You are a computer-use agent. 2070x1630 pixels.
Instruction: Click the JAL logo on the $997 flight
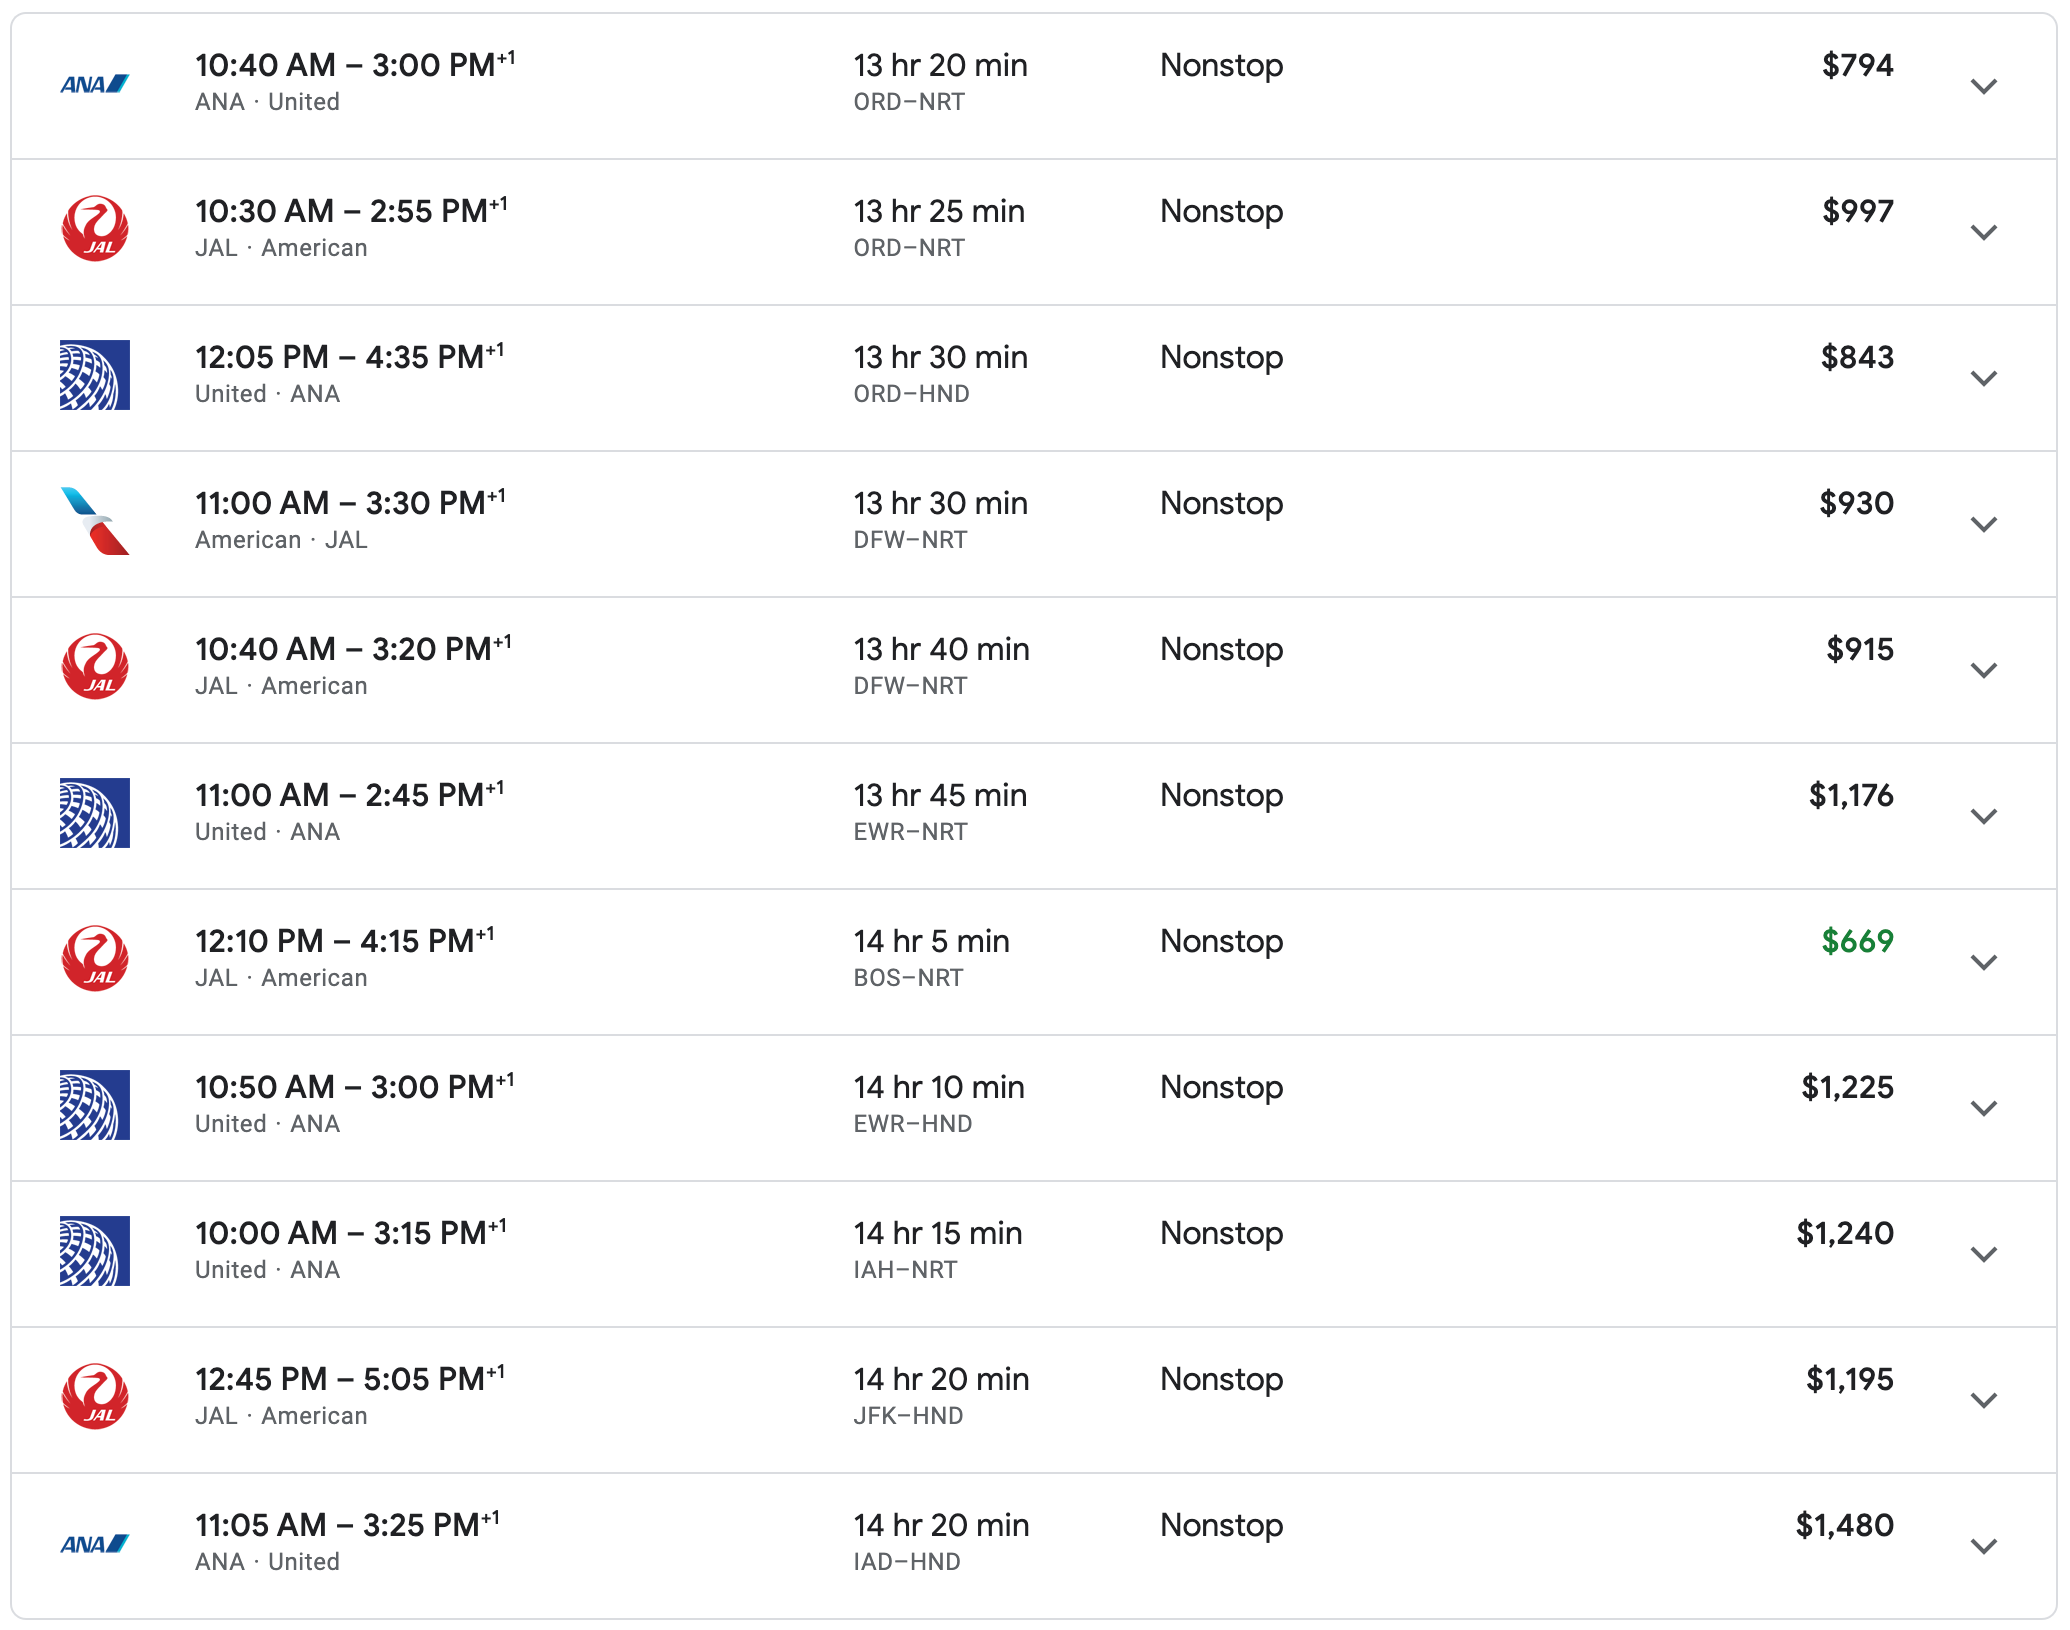[95, 229]
